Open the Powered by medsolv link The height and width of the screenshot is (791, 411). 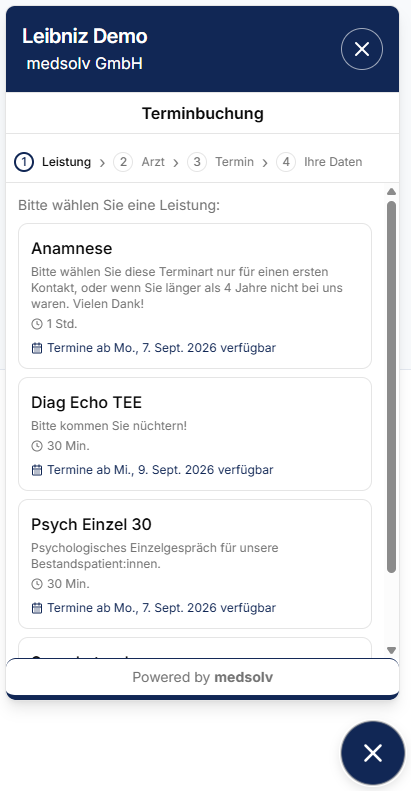(x=202, y=677)
